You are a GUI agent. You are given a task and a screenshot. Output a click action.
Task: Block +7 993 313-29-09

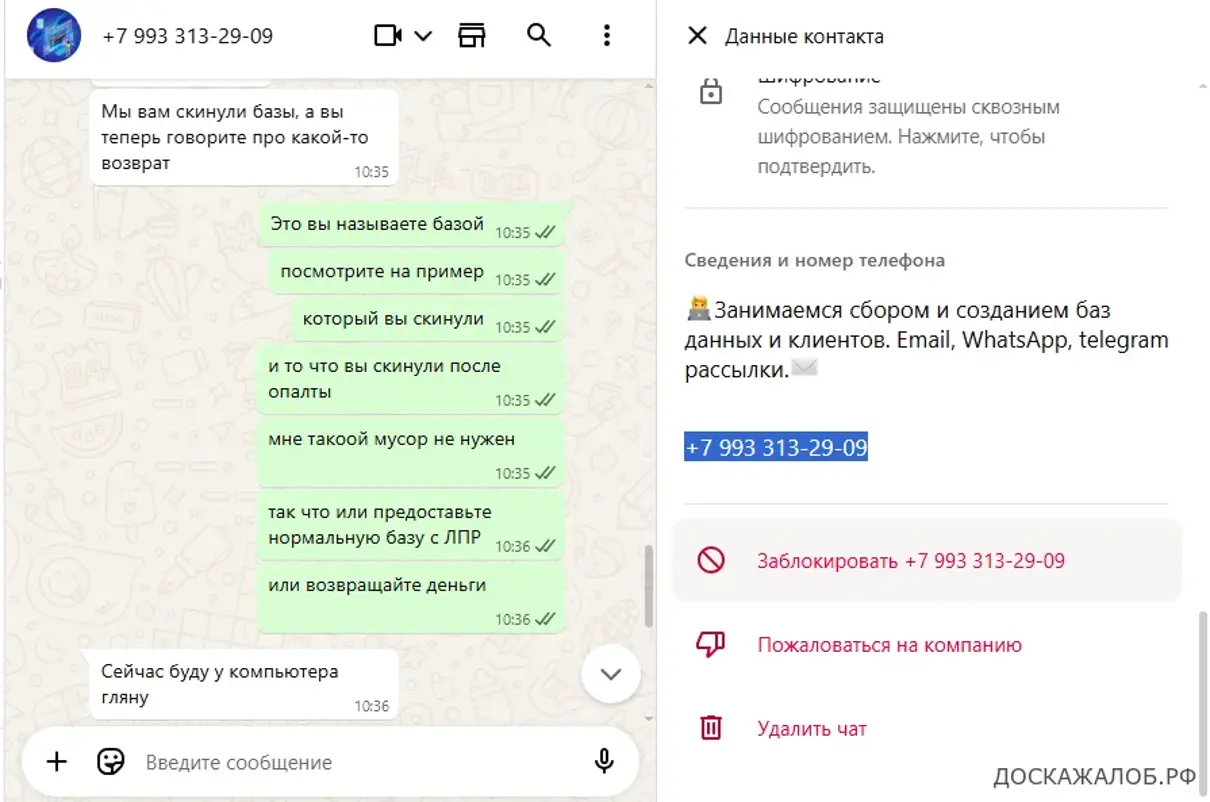(927, 560)
